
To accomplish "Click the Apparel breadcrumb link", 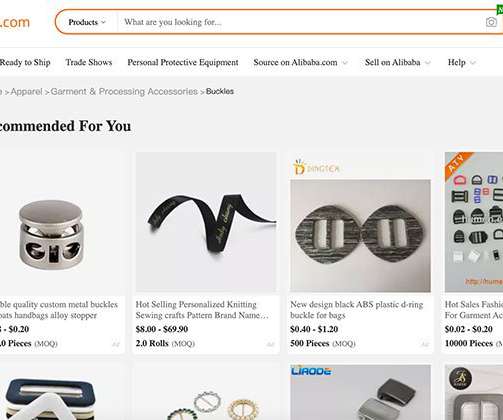I will (x=26, y=91).
